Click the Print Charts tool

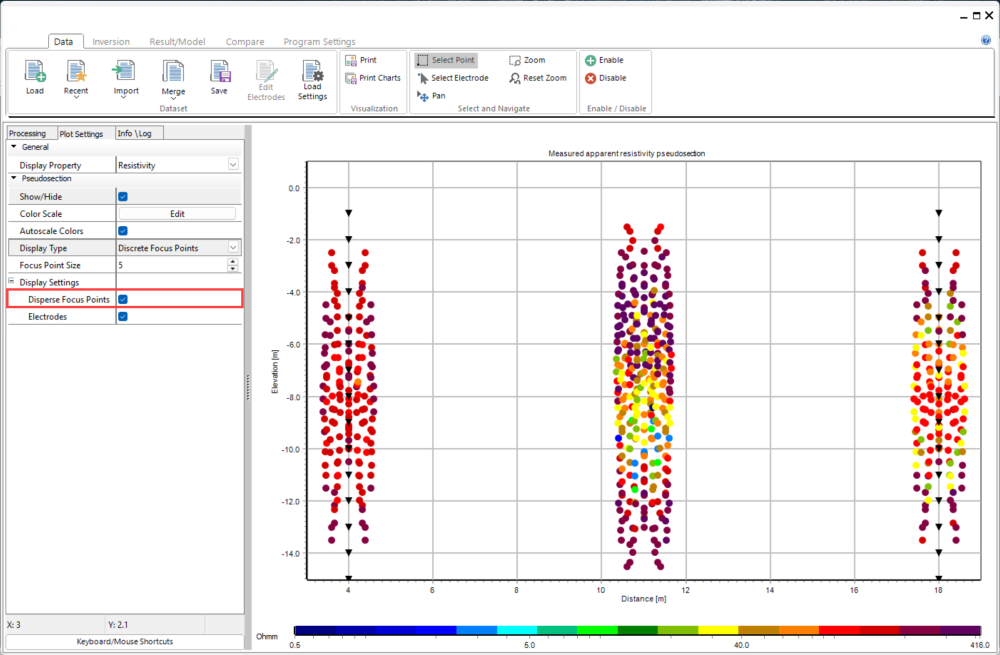coord(373,78)
